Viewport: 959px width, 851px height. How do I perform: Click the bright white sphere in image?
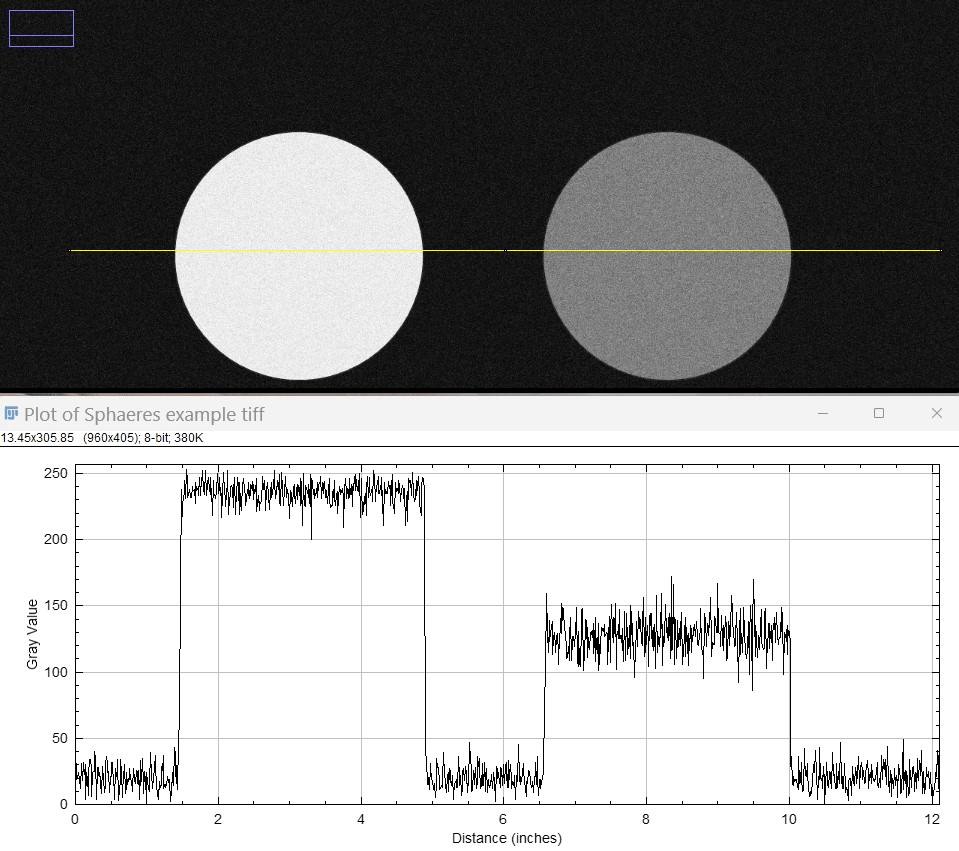pos(299,256)
